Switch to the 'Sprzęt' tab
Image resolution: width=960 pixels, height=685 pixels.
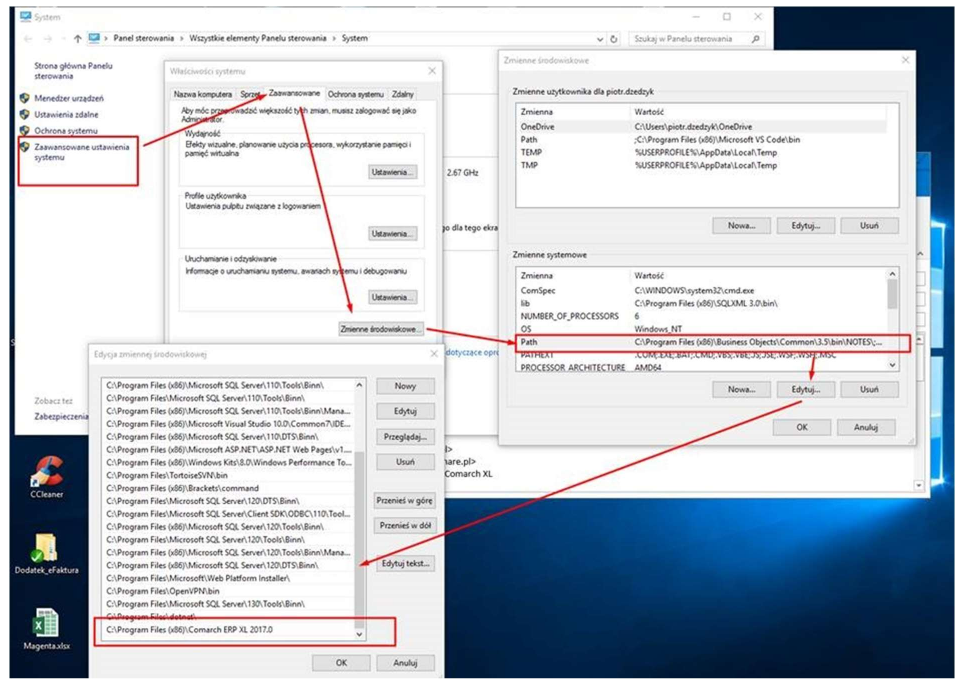250,94
